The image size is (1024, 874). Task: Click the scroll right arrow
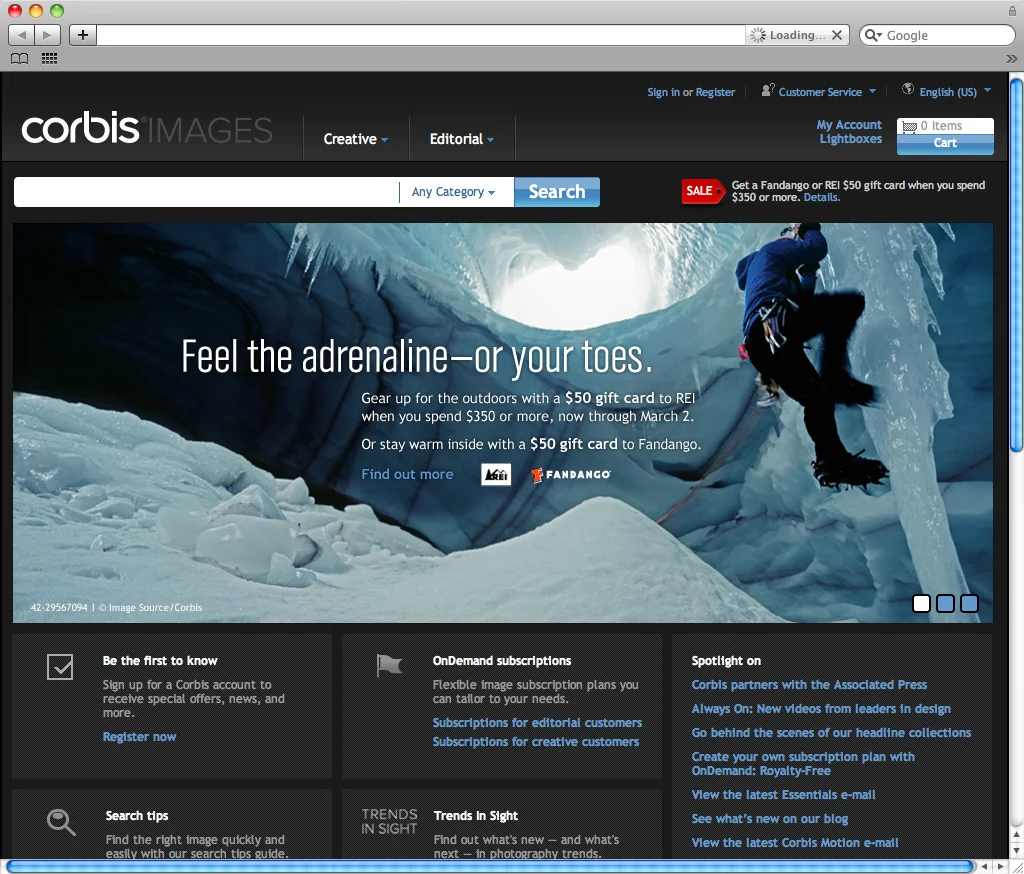1000,867
